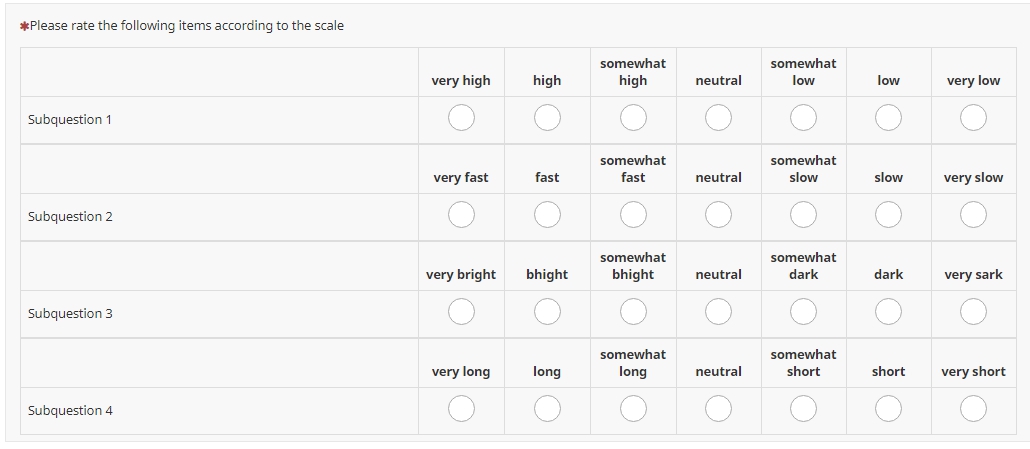Choose 'somewhat fast' for Subquestion 2
The image size is (1030, 449).
click(633, 215)
